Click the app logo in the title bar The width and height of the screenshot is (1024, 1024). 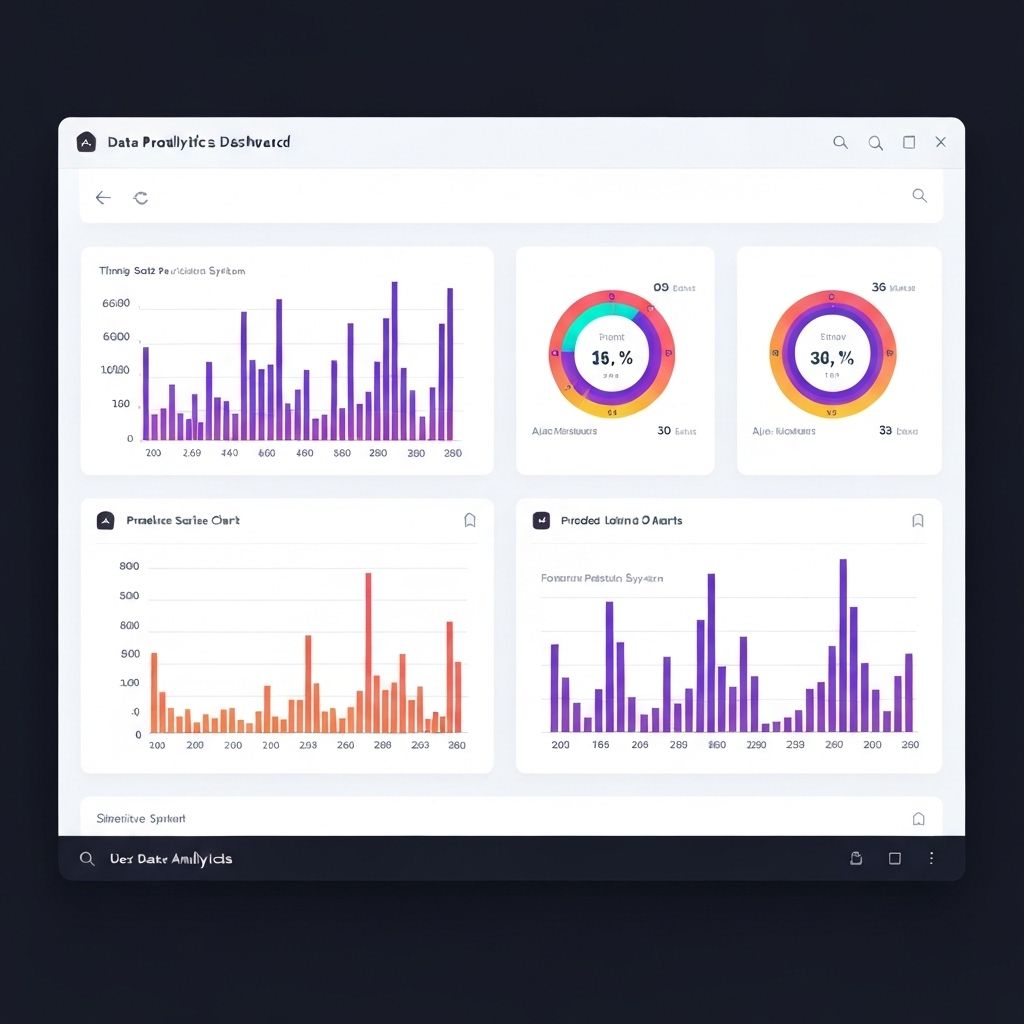point(86,142)
